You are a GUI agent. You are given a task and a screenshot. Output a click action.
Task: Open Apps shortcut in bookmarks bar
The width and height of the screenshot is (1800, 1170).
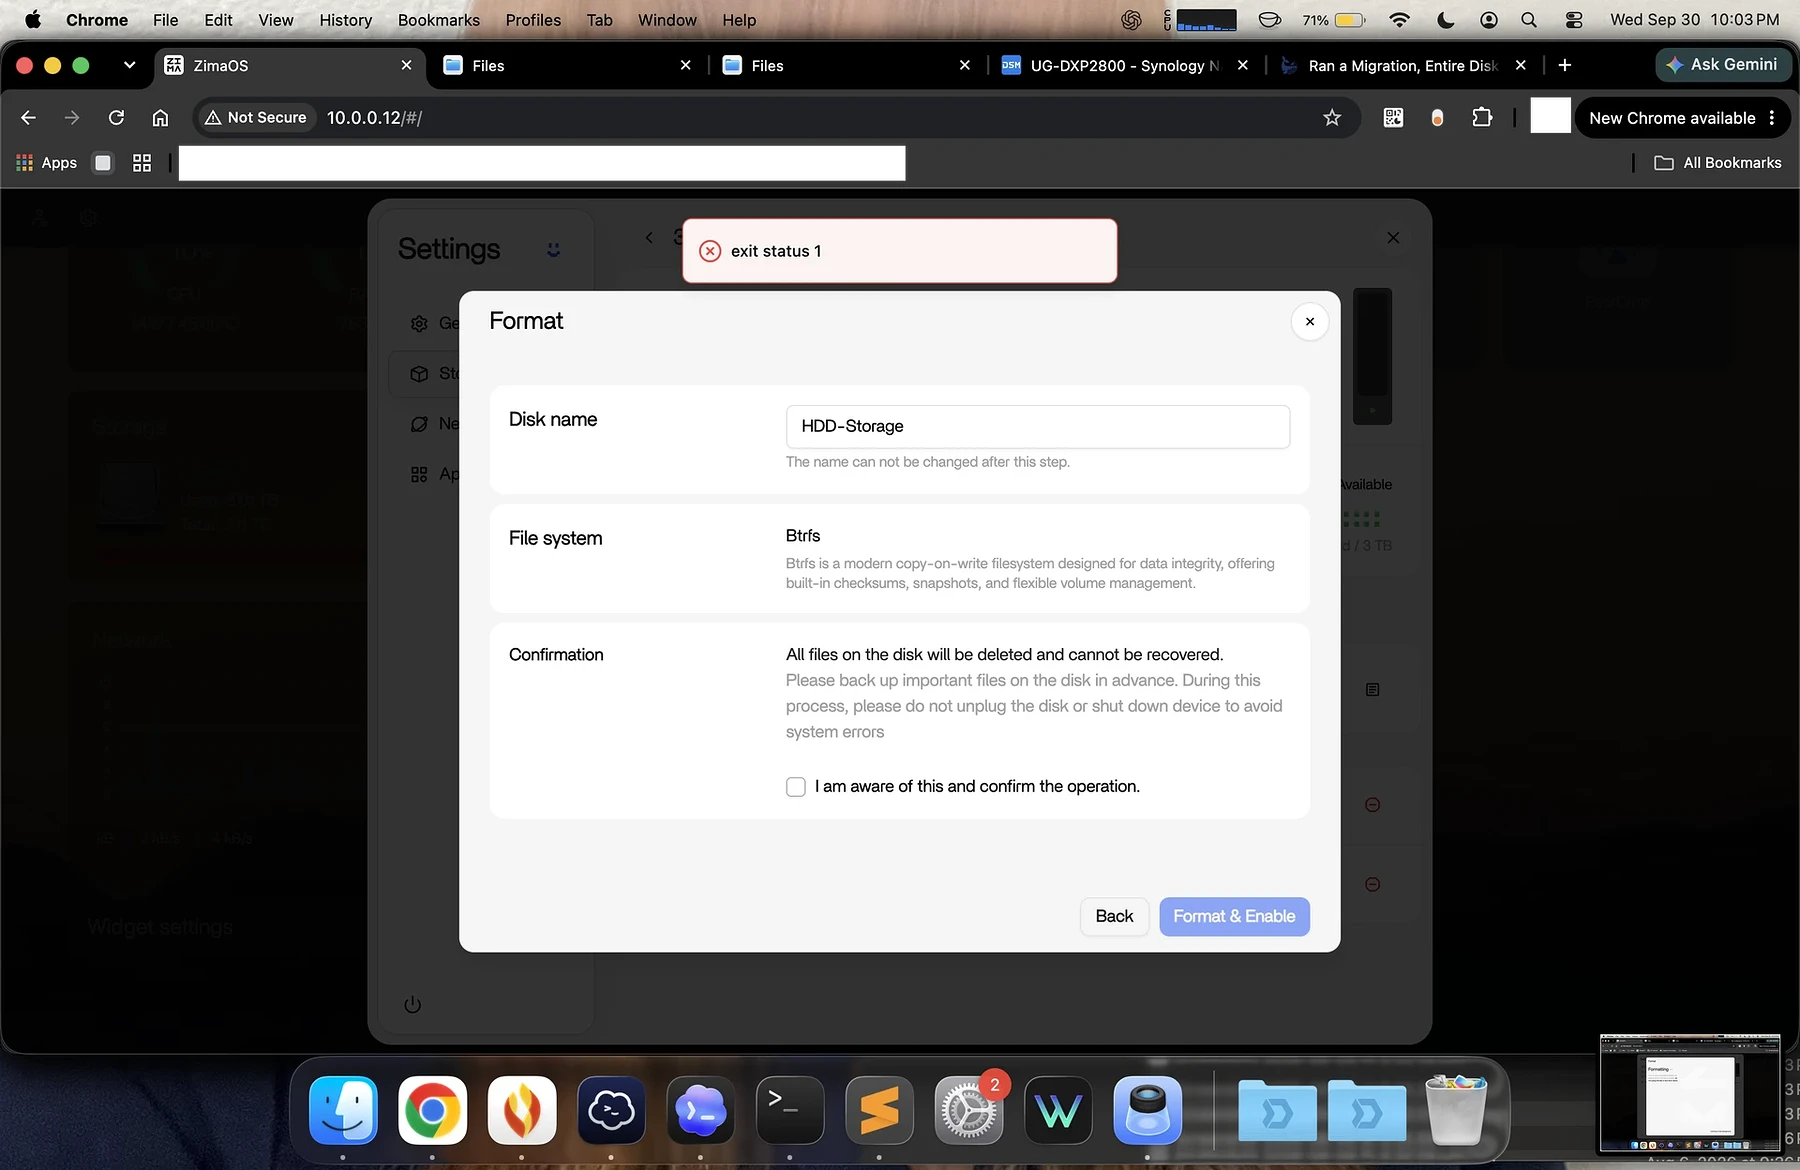tap(46, 163)
